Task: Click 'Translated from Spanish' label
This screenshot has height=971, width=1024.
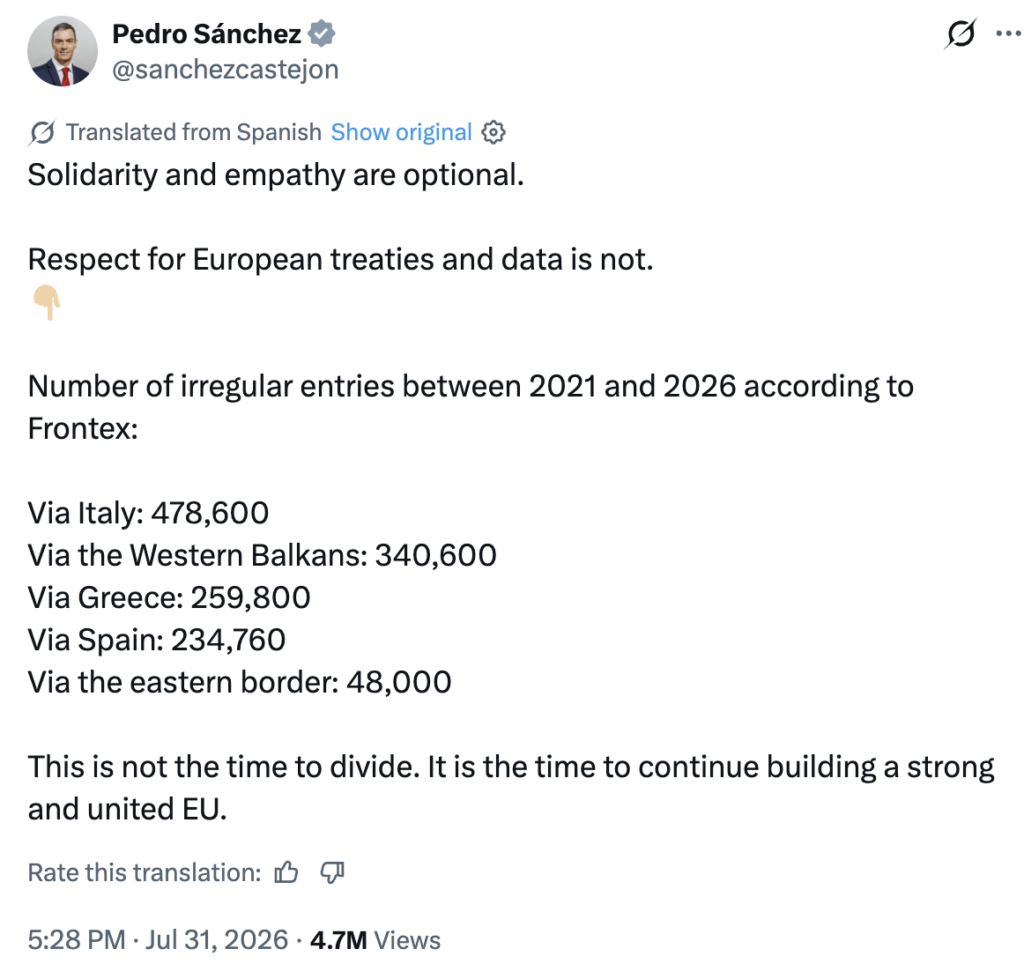Action: 193,133
